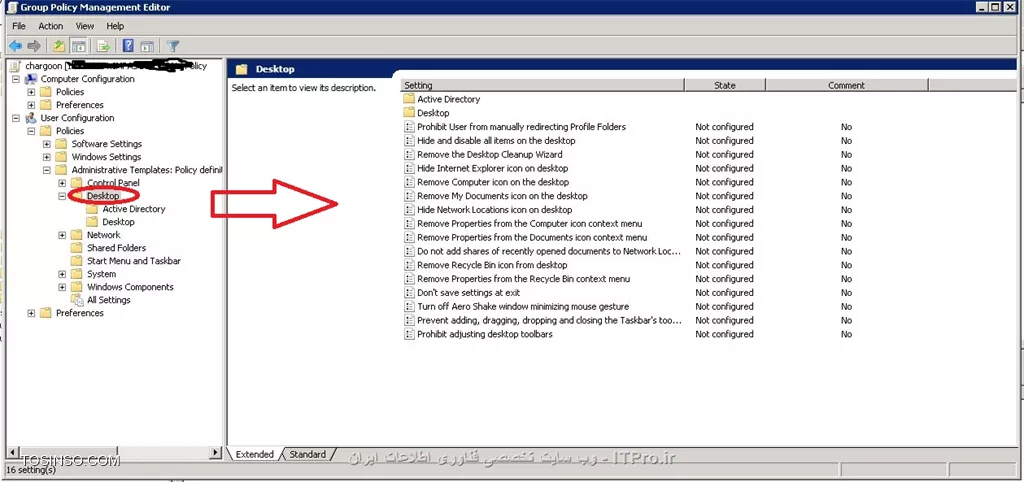This screenshot has height=482, width=1024.
Task: Click the Computer Configuration node icon
Action: click(x=31, y=79)
